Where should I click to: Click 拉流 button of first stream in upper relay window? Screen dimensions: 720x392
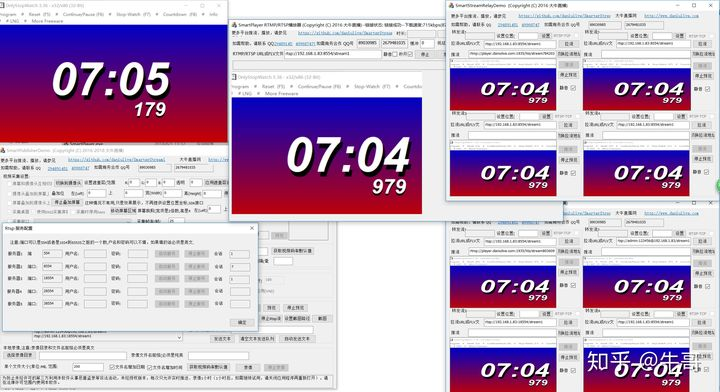point(568,44)
